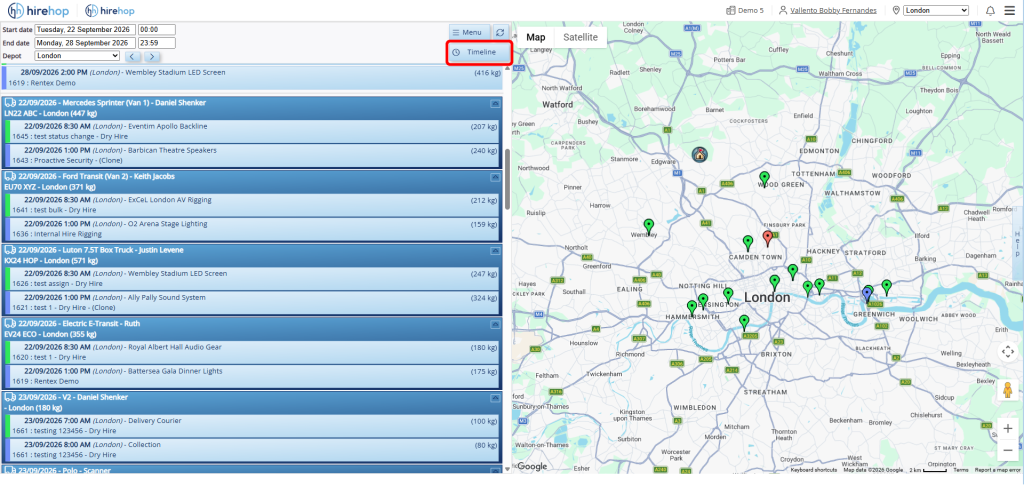Click the start time field showing 00:00
1024x486 pixels.
157,29
